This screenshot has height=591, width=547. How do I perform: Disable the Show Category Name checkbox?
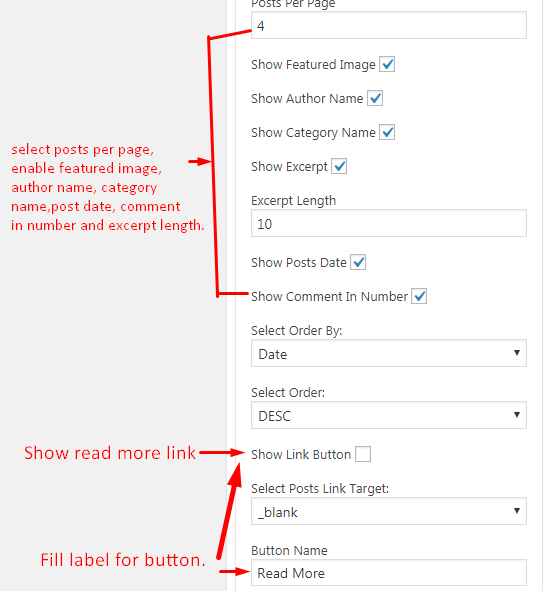click(387, 132)
